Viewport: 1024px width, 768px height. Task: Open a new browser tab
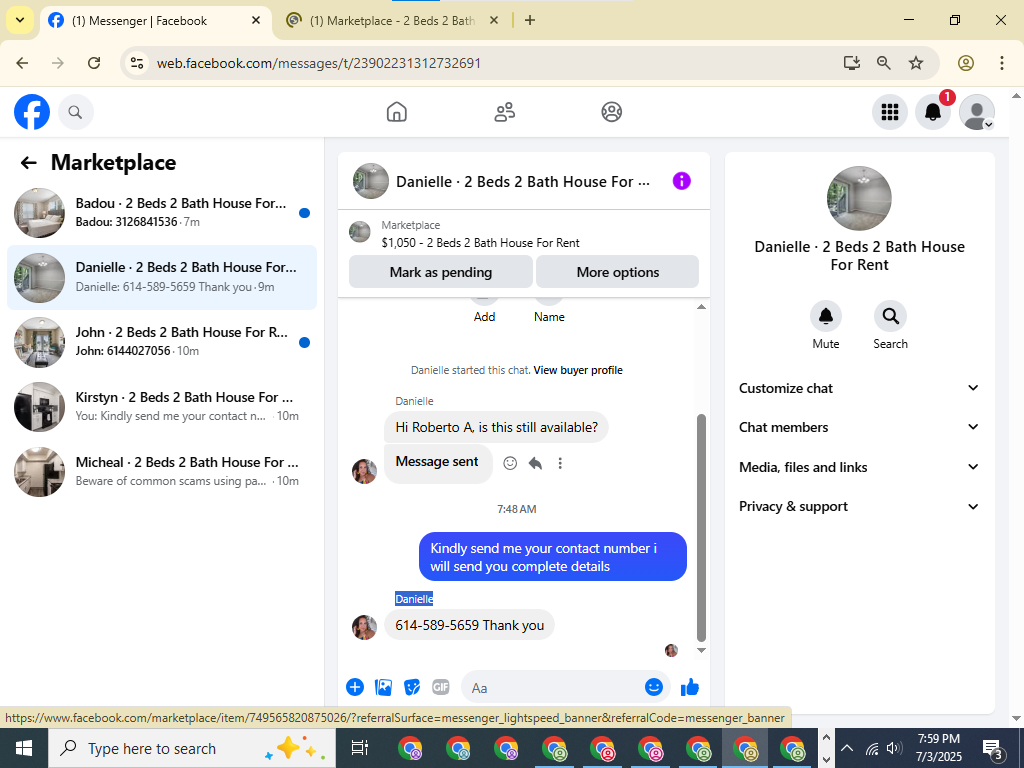coord(530,21)
